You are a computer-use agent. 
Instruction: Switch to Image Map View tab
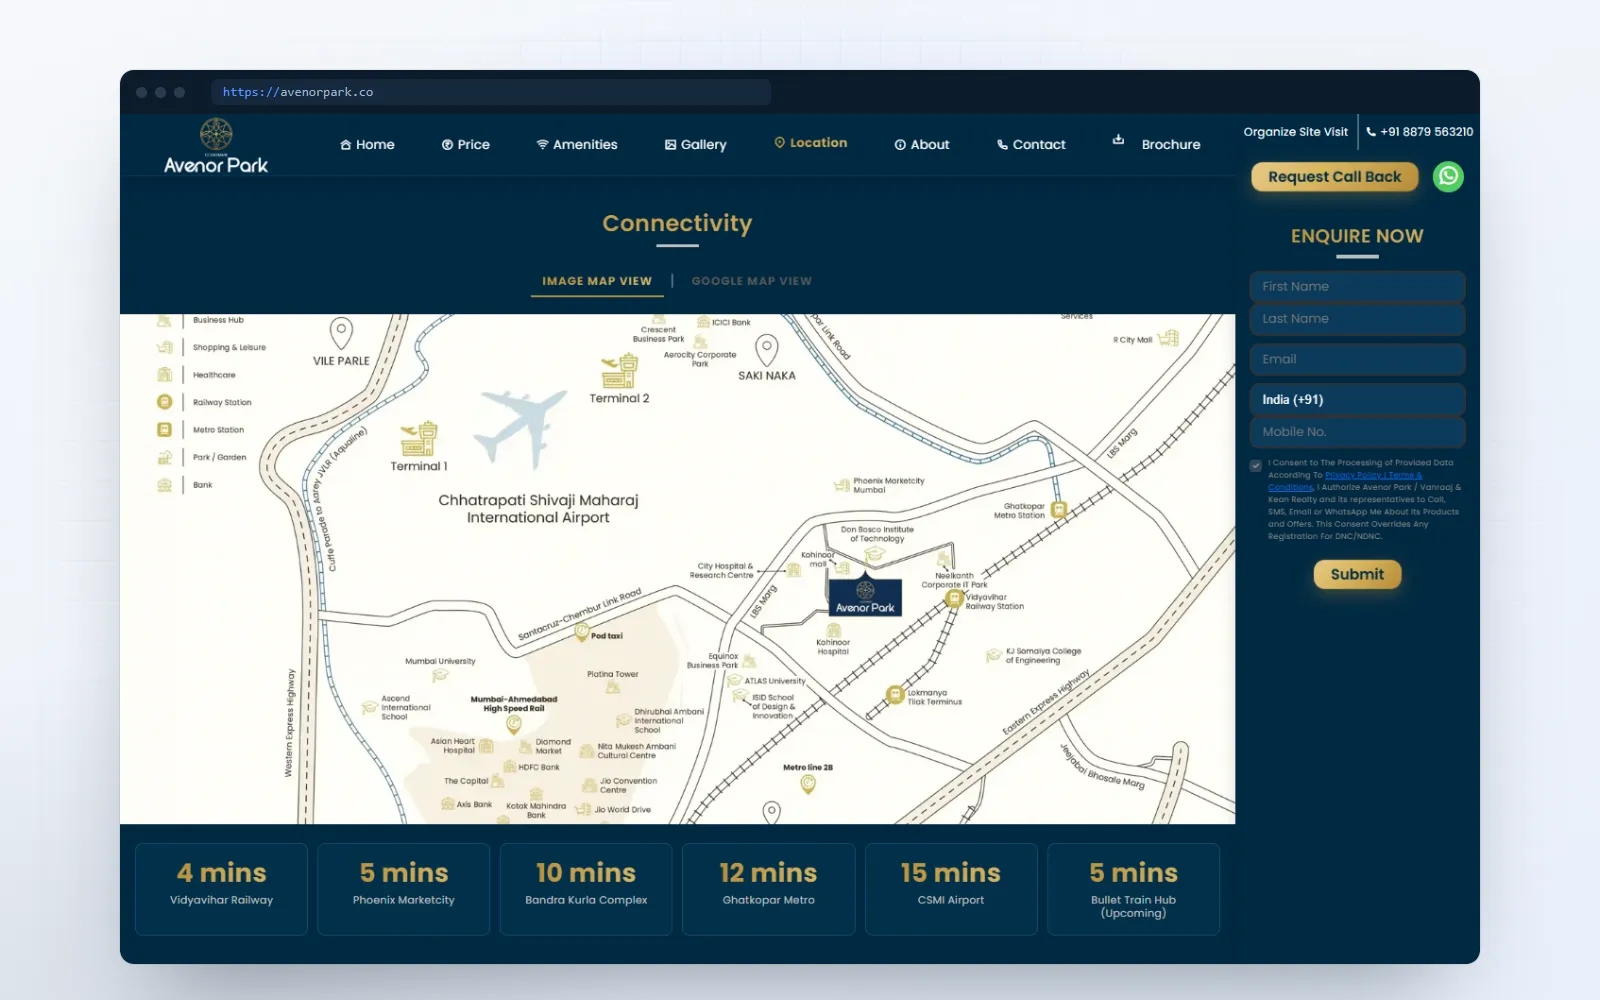(x=597, y=281)
